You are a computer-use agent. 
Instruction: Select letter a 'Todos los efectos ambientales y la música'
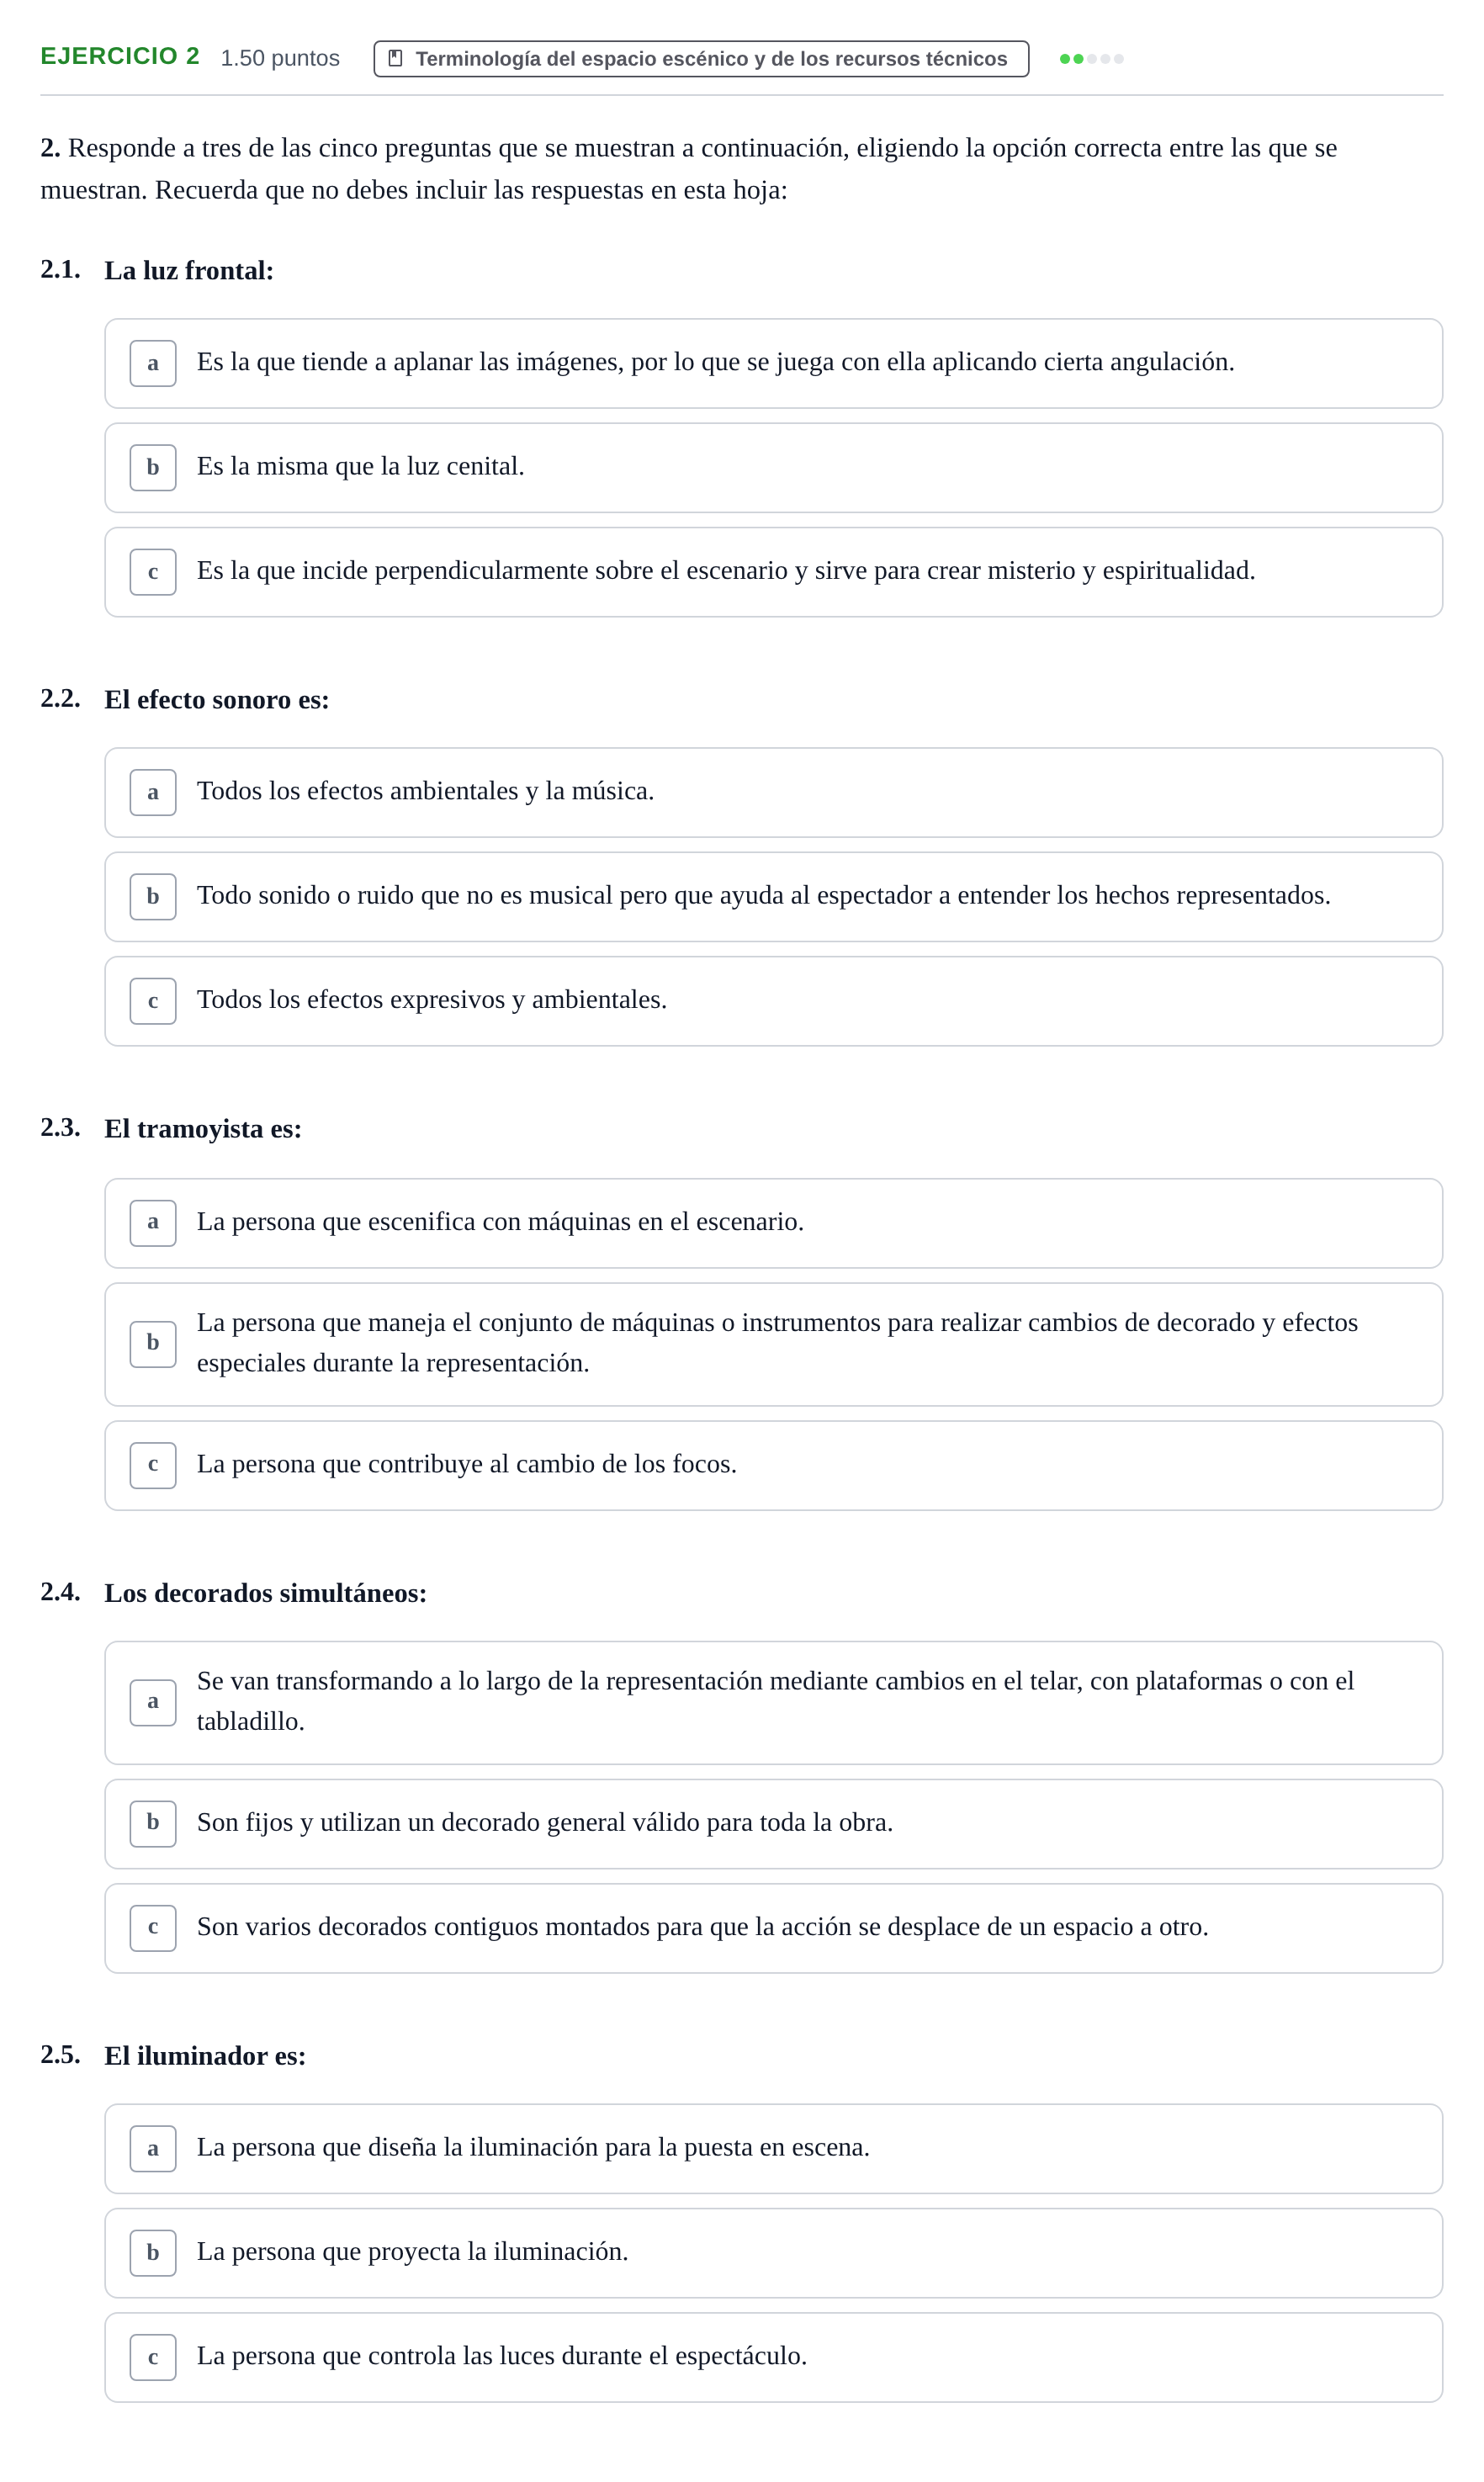(x=773, y=793)
